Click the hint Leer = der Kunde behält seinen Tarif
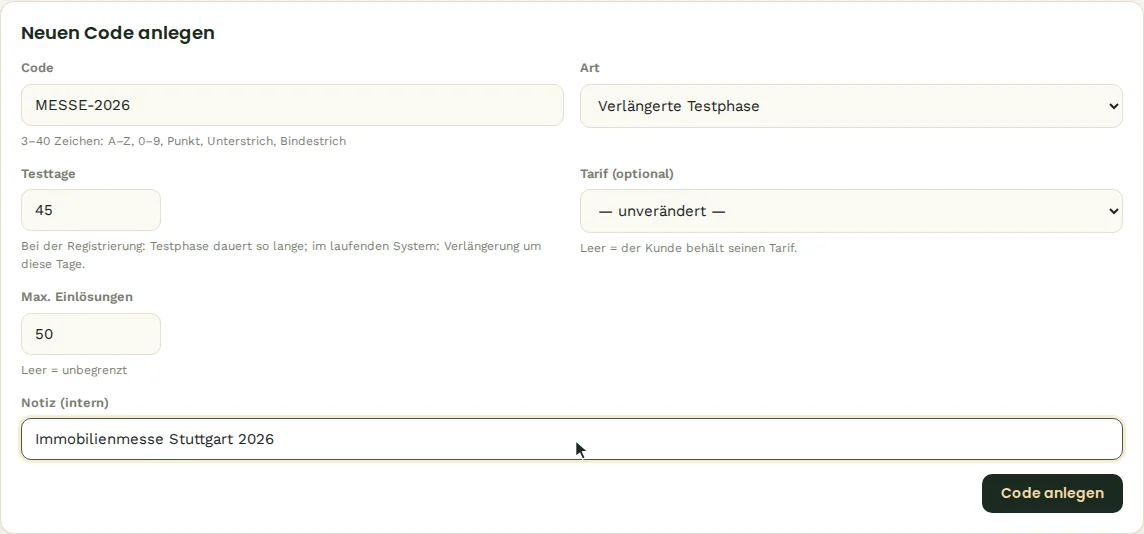This screenshot has height=534, width=1144. [688, 248]
